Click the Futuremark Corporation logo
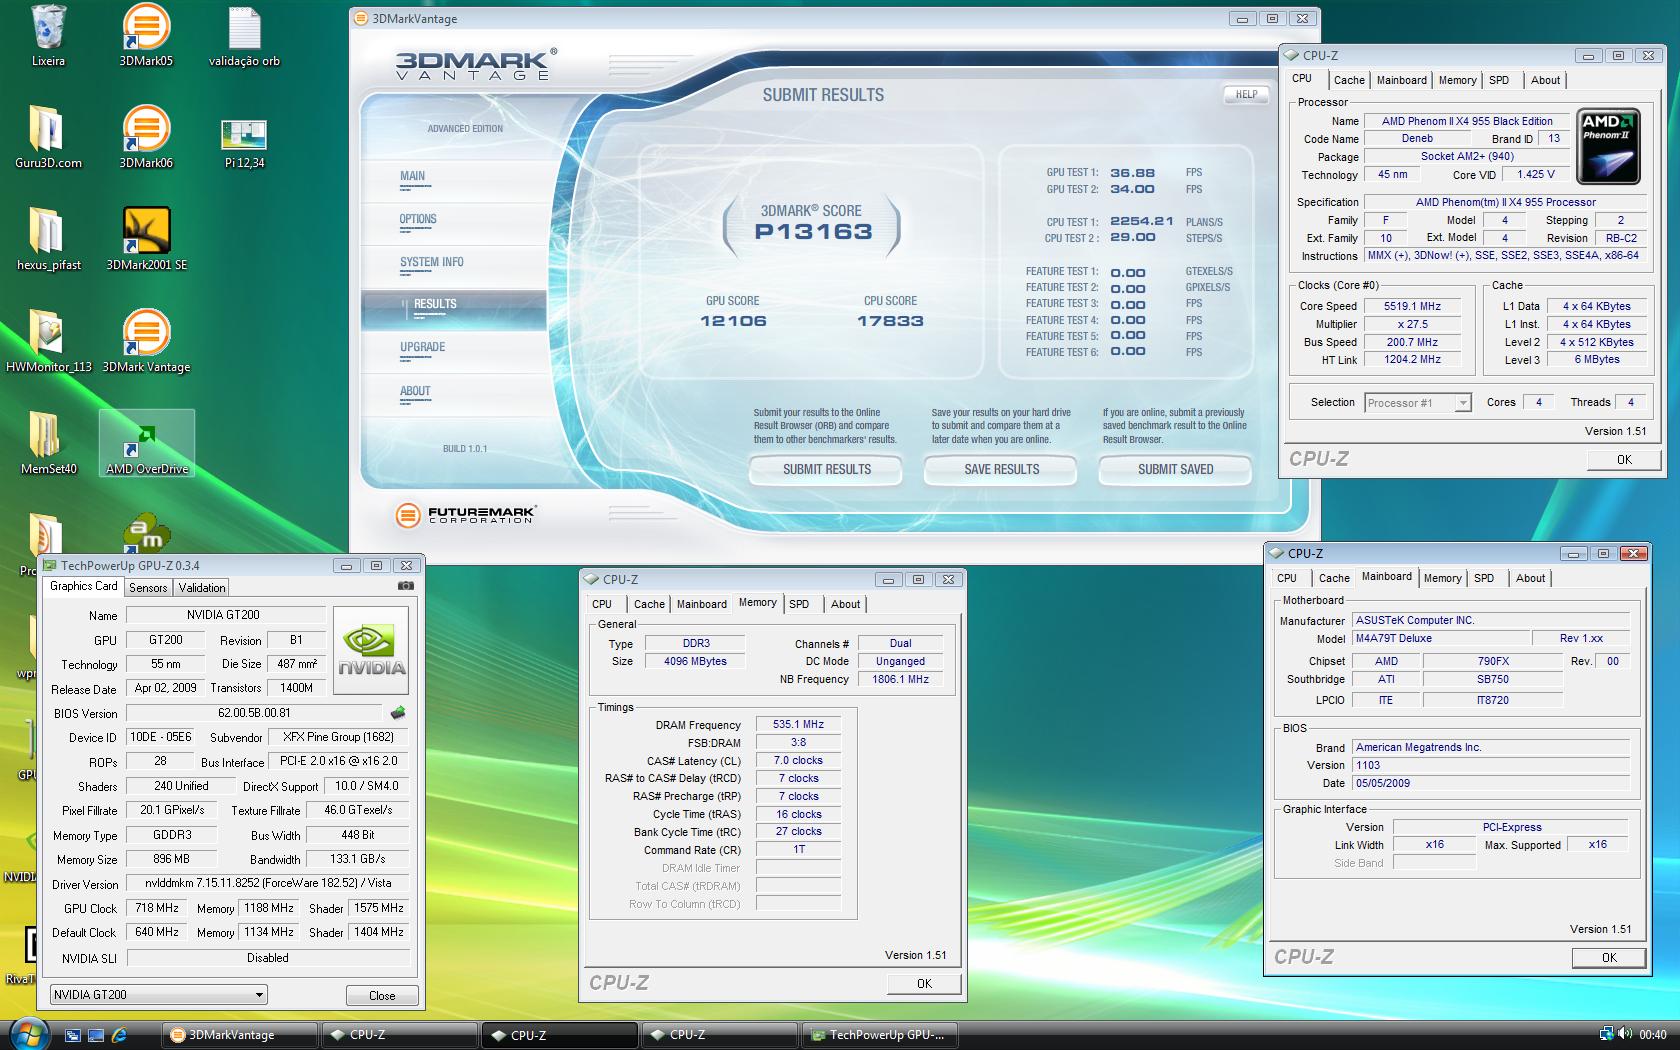This screenshot has height=1050, width=1680. click(466, 515)
